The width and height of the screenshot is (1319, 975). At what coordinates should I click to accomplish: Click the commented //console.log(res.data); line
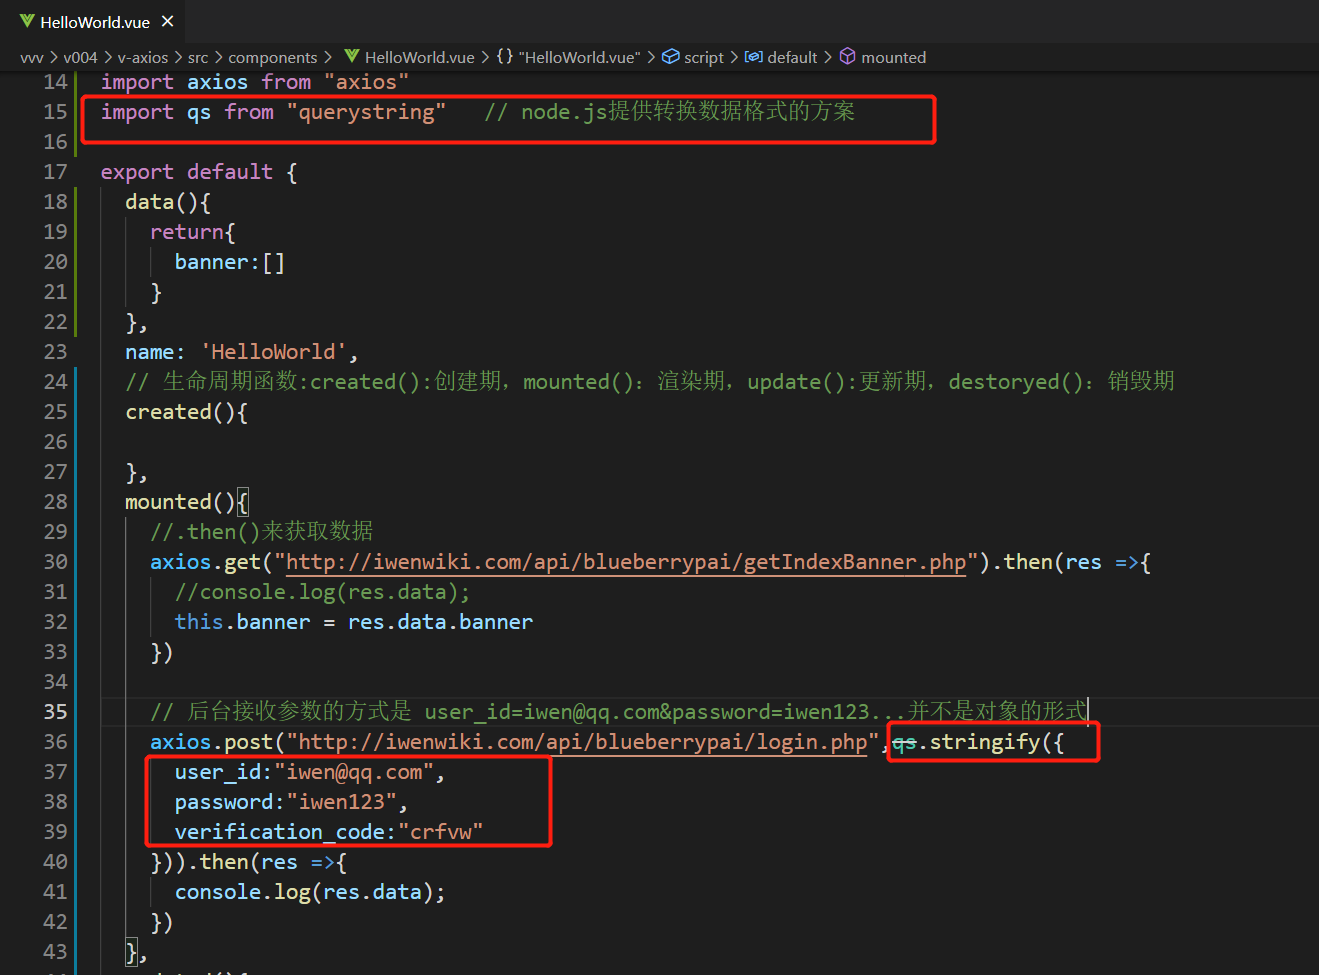322,592
